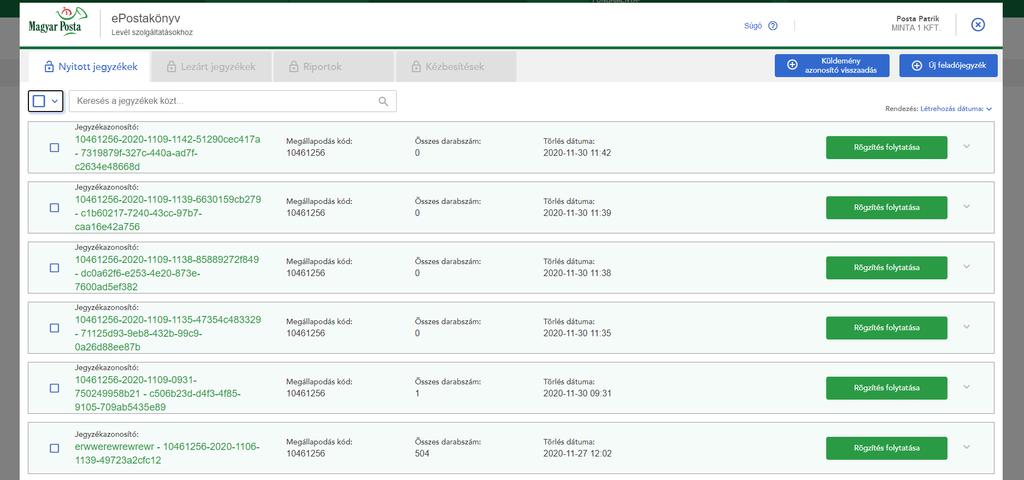This screenshot has width=1024, height=480.
Task: Expand the row deleted 2020-11-27 12:02
Action: point(967,447)
